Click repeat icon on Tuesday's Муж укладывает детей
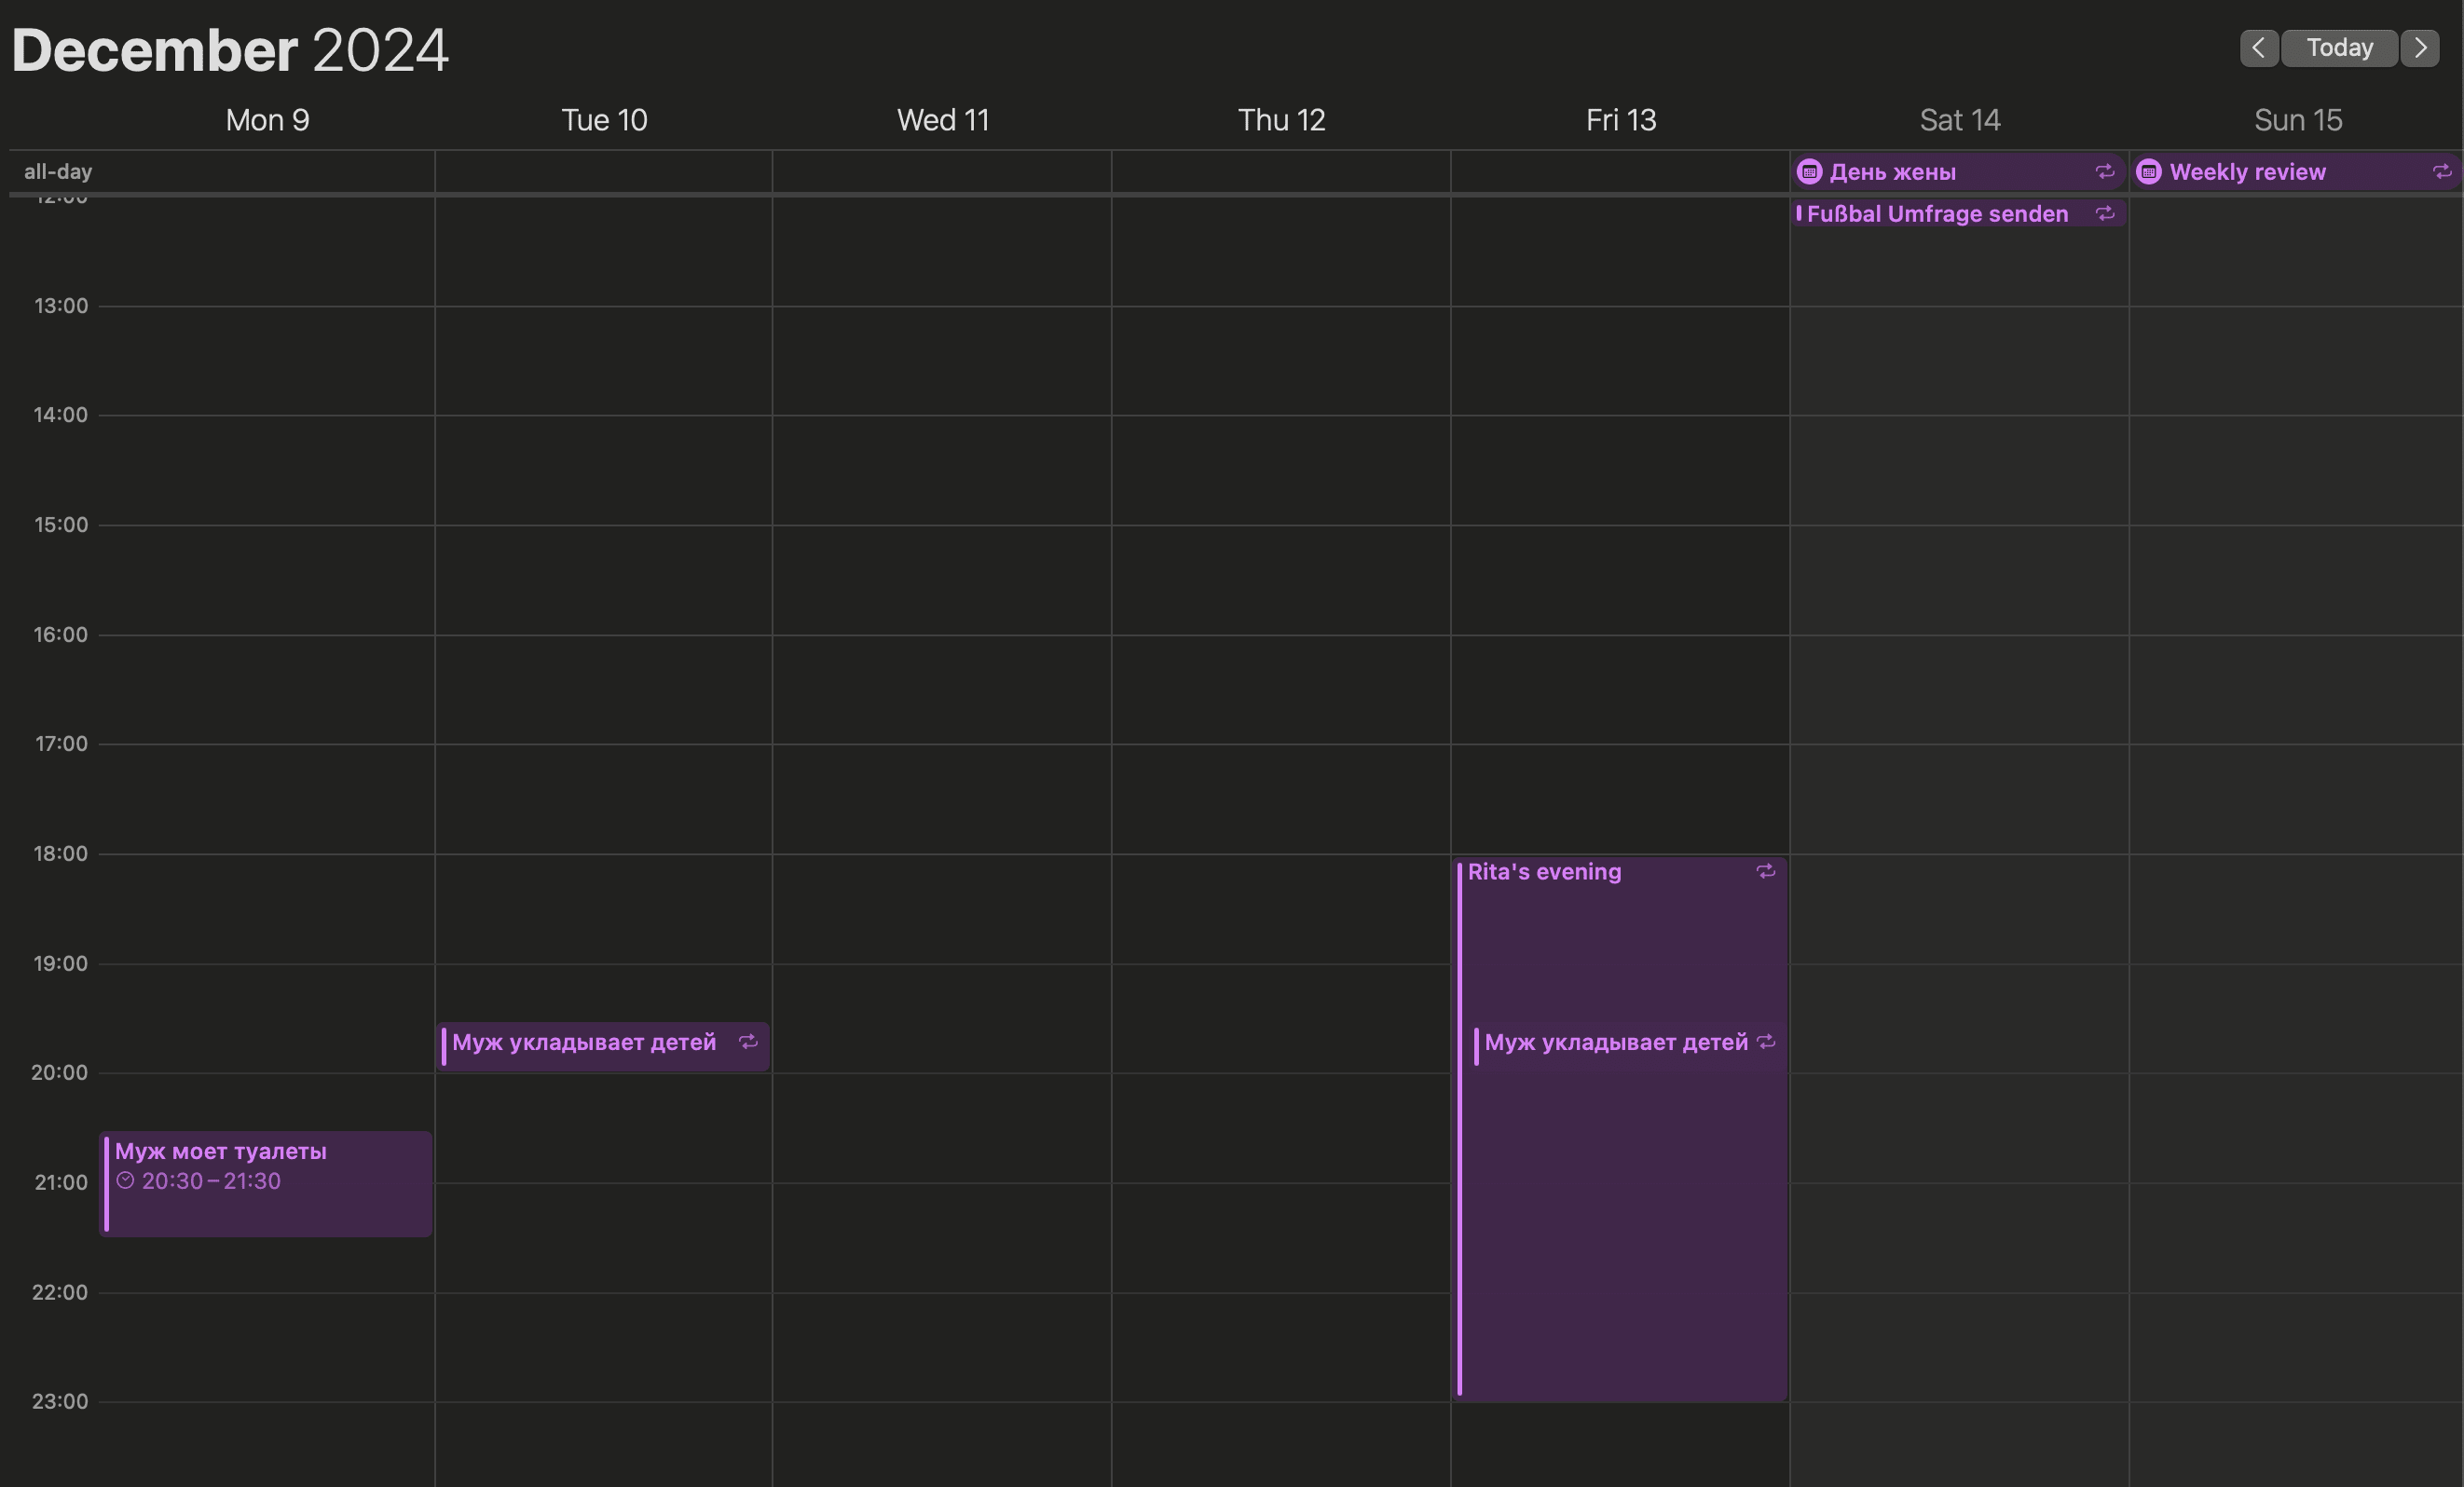This screenshot has width=2464, height=1487. coord(748,1042)
